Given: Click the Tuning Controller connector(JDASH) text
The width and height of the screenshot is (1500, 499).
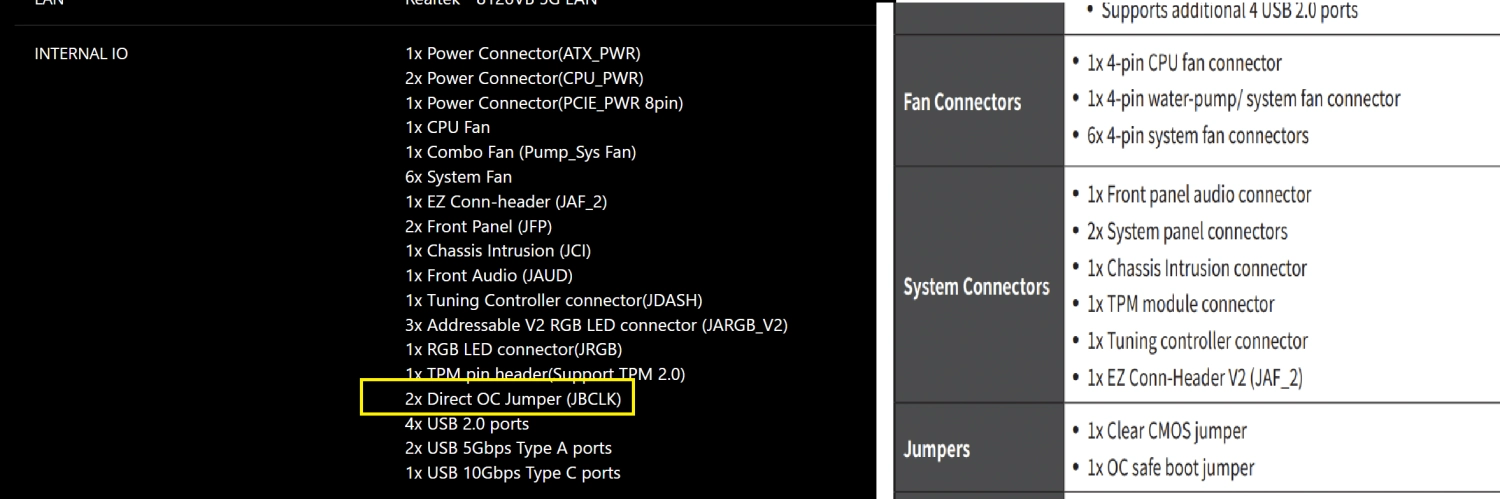Looking at the screenshot, I should (553, 300).
